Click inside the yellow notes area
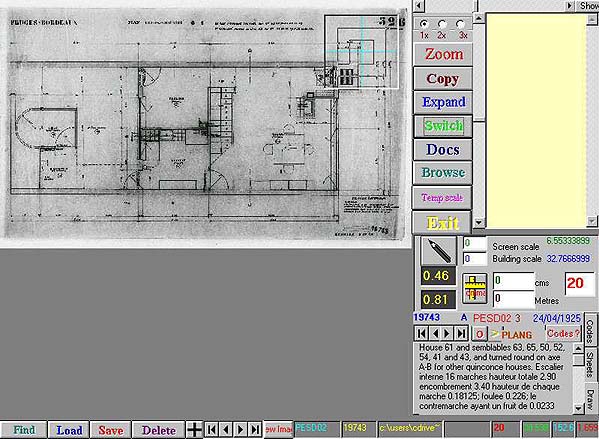Image resolution: width=599 pixels, height=439 pixels. 536,120
